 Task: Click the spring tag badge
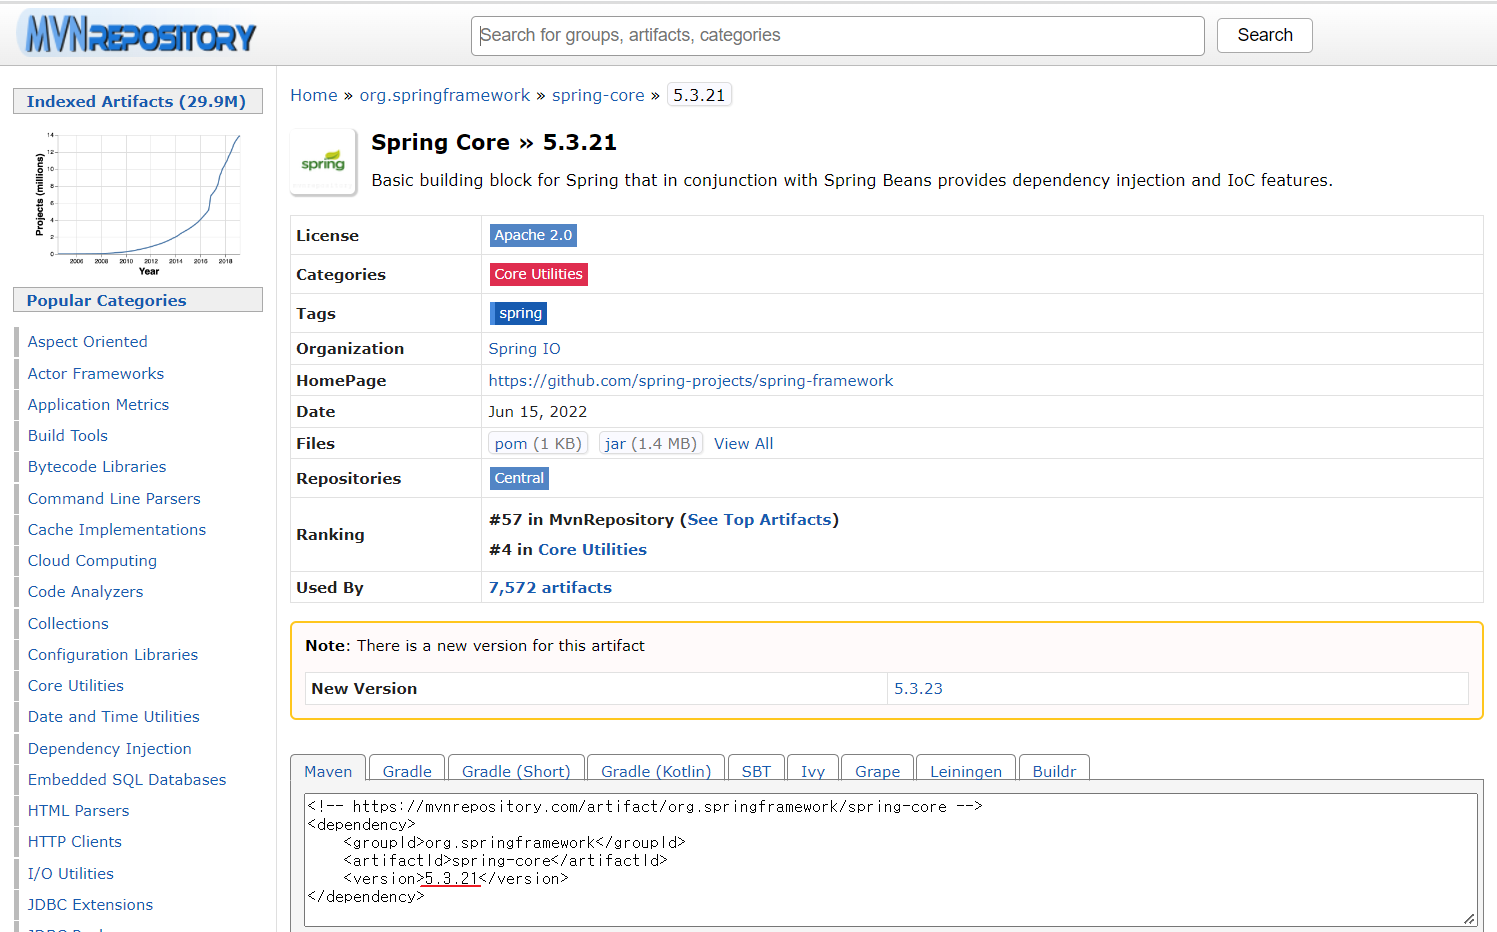[x=518, y=313]
